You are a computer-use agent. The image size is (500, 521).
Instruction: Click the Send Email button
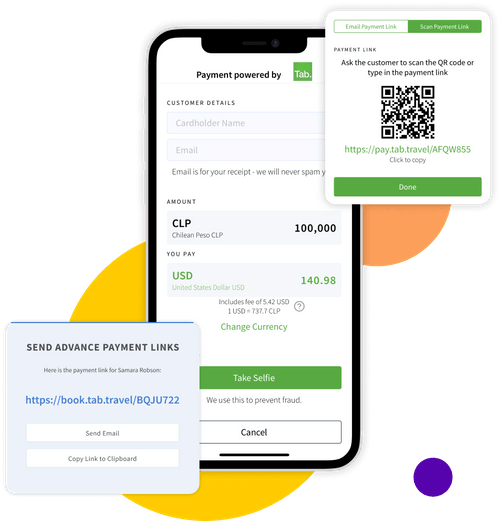click(x=102, y=433)
